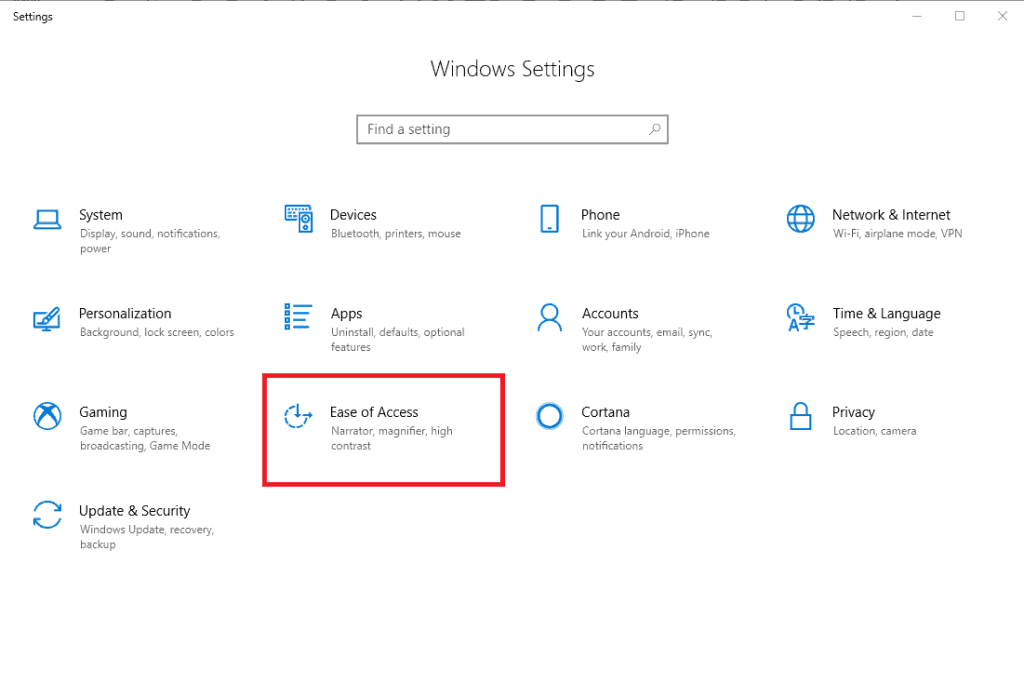Open the Cortana title
The height and width of the screenshot is (685, 1024).
[605, 412]
